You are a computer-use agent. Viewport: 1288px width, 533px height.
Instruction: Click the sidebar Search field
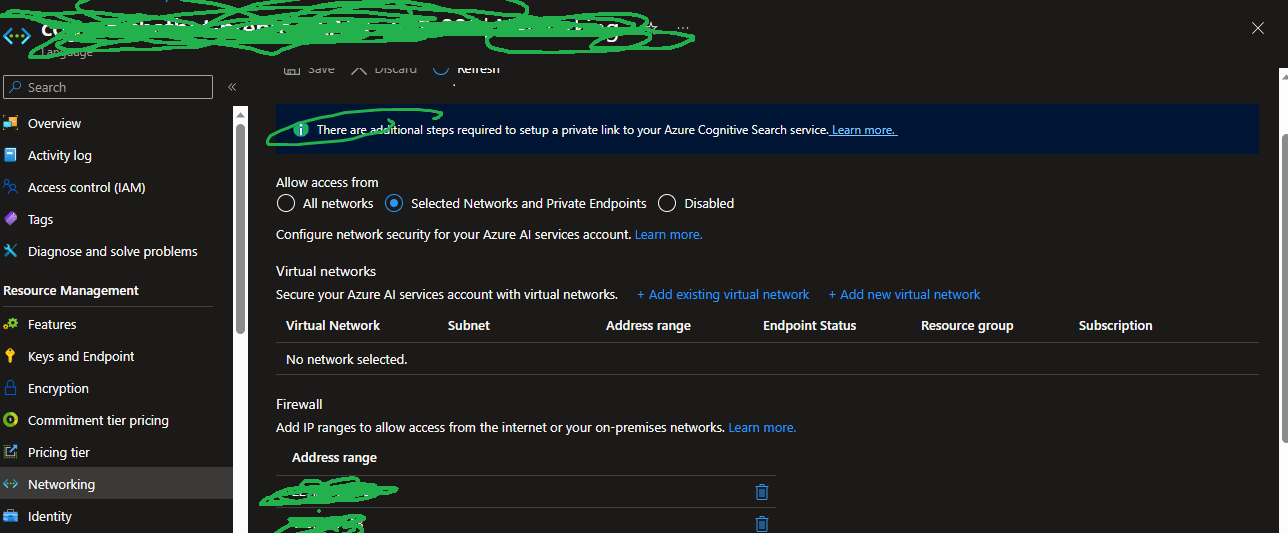click(108, 87)
